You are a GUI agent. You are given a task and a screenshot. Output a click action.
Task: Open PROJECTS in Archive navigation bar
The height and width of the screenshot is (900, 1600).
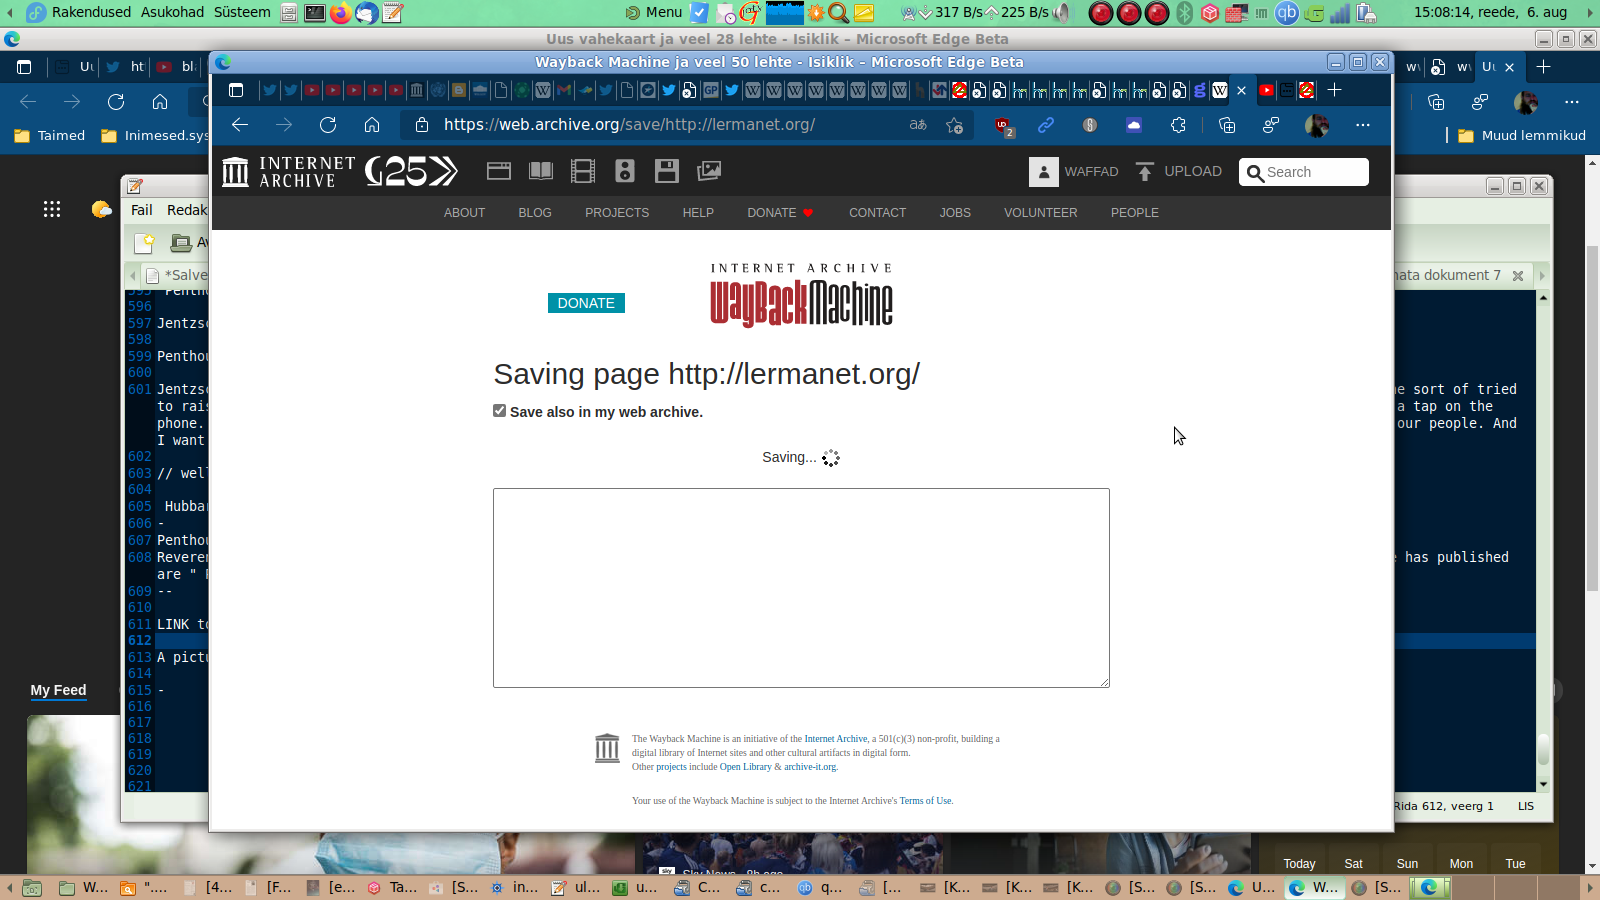pos(617,213)
